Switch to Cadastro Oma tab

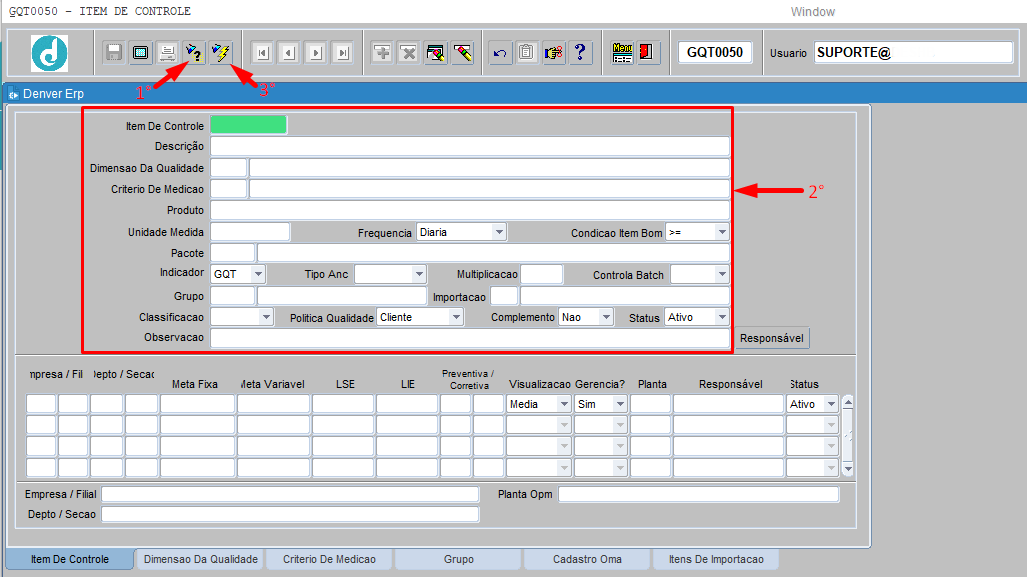pos(587,559)
